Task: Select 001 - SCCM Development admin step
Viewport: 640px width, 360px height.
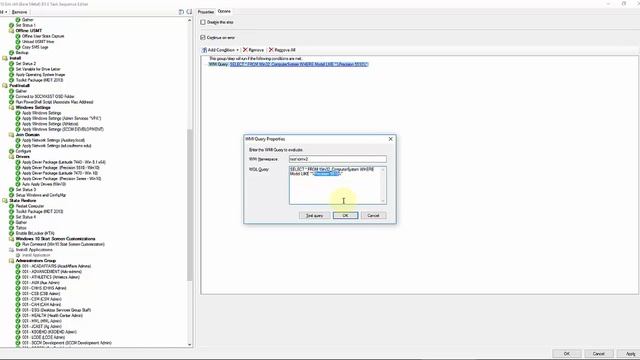Action: 67,343
